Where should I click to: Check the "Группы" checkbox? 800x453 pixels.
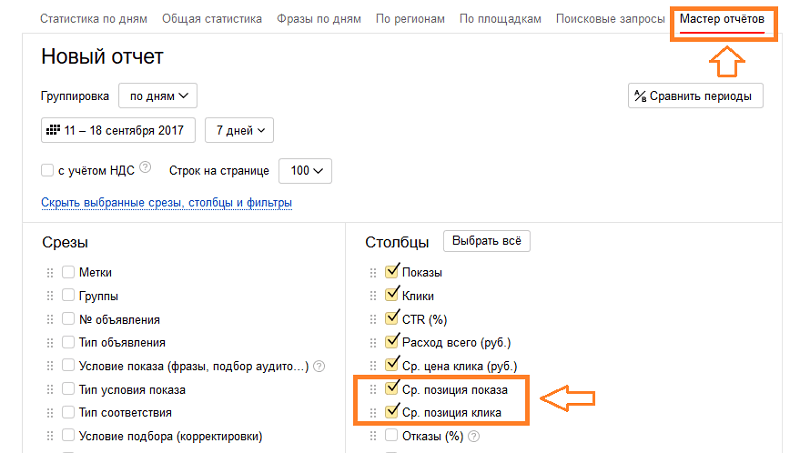pos(68,295)
